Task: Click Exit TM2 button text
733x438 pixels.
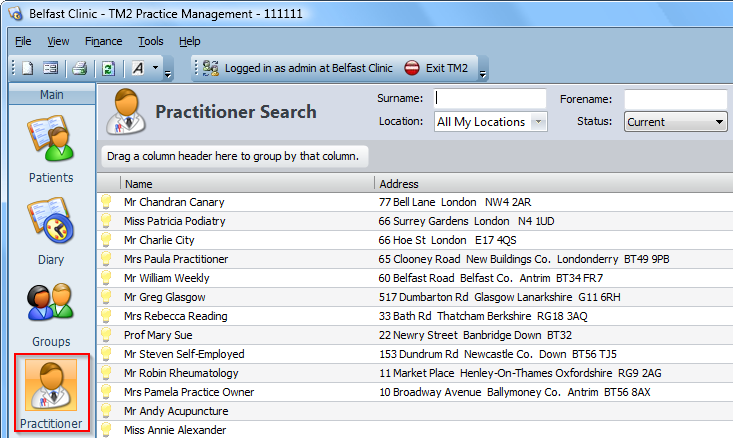Action: click(446, 68)
